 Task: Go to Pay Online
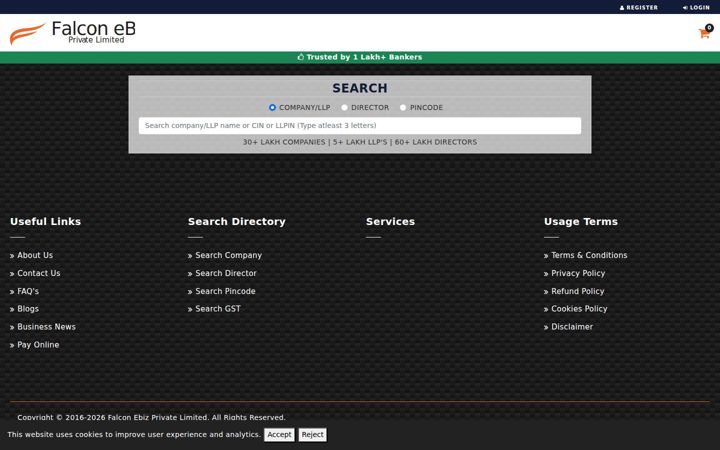(38, 345)
